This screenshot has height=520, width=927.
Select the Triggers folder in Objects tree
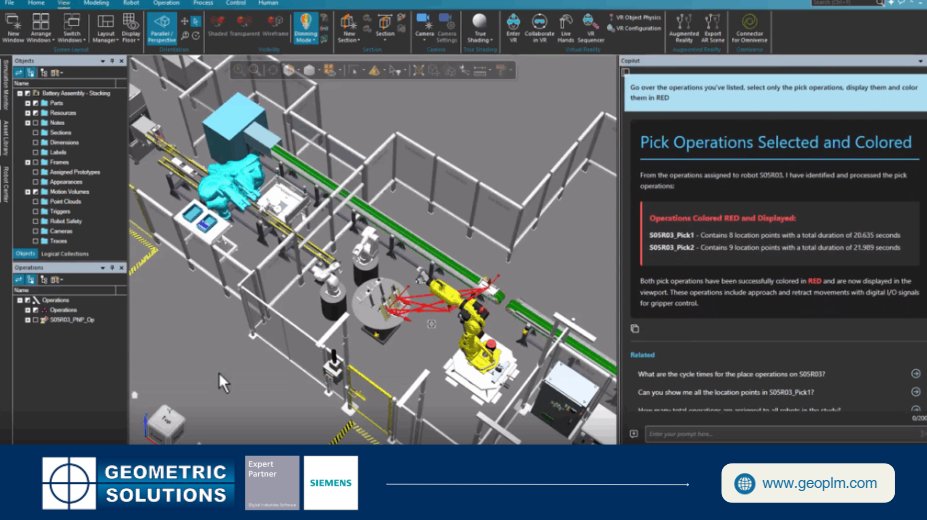[x=60, y=212]
